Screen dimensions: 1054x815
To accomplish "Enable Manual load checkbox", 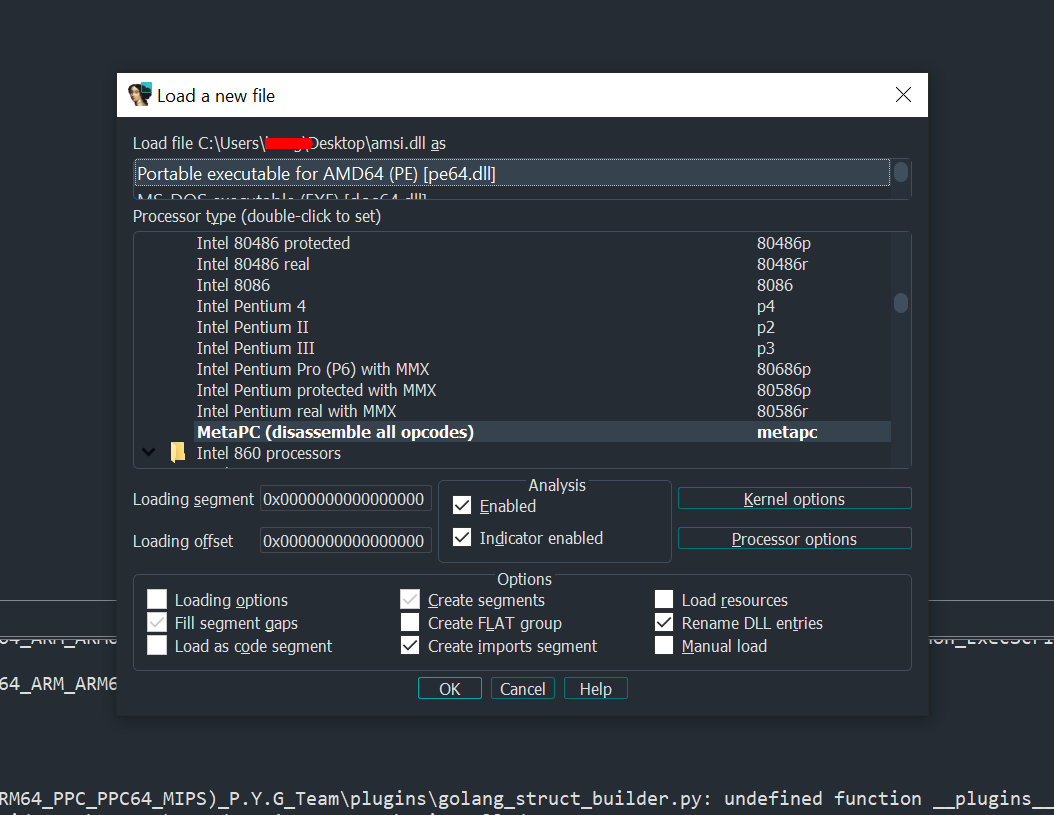I will click(x=663, y=646).
